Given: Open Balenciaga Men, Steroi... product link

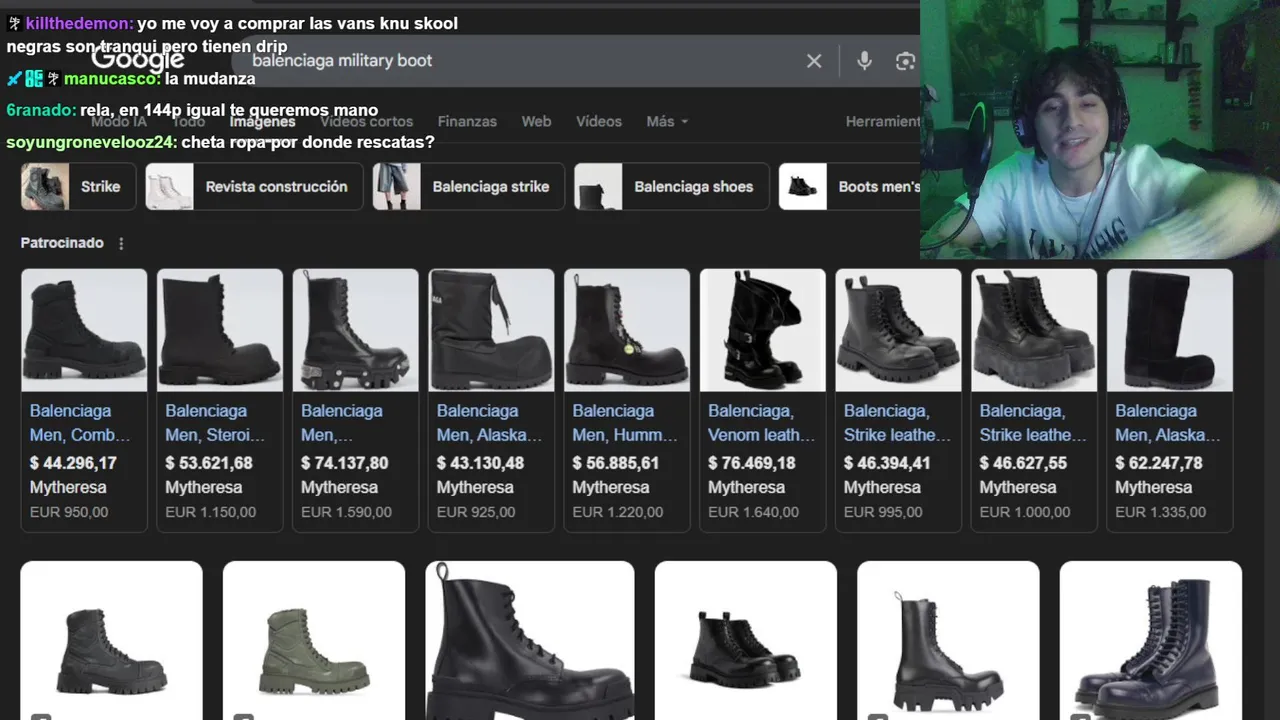Looking at the screenshot, I should [215, 423].
